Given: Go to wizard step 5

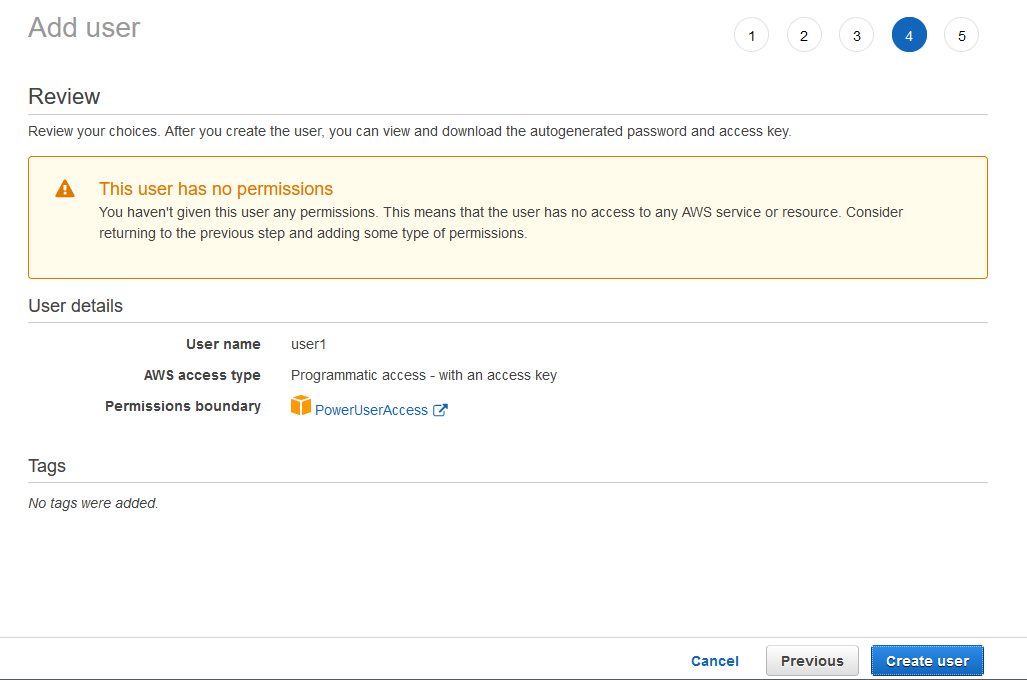Looking at the screenshot, I should 961,36.
